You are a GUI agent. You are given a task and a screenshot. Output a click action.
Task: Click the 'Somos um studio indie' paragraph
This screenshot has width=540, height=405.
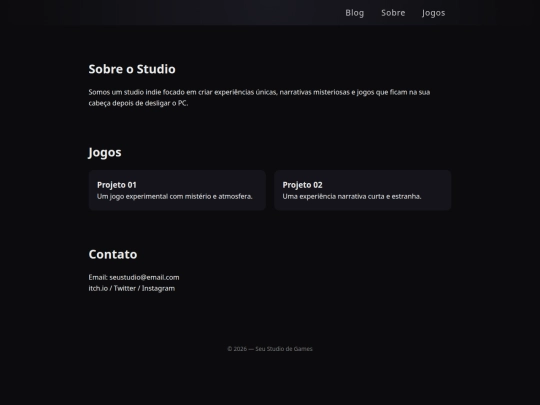click(259, 97)
